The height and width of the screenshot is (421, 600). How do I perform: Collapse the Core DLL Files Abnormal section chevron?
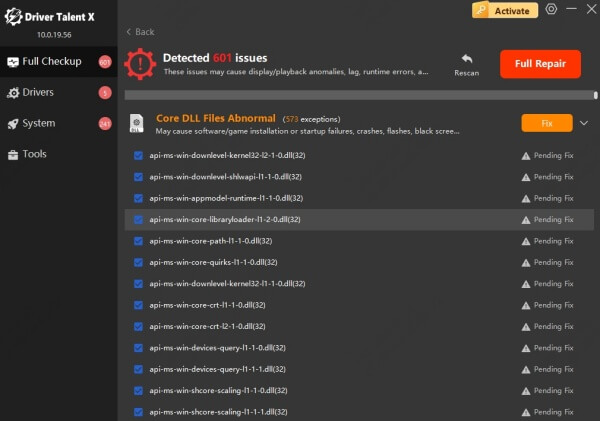coord(584,123)
